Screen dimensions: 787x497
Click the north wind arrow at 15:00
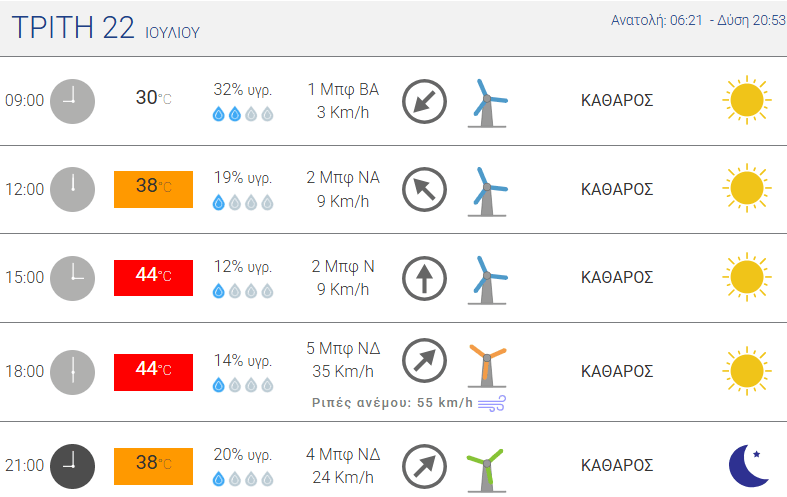424,279
